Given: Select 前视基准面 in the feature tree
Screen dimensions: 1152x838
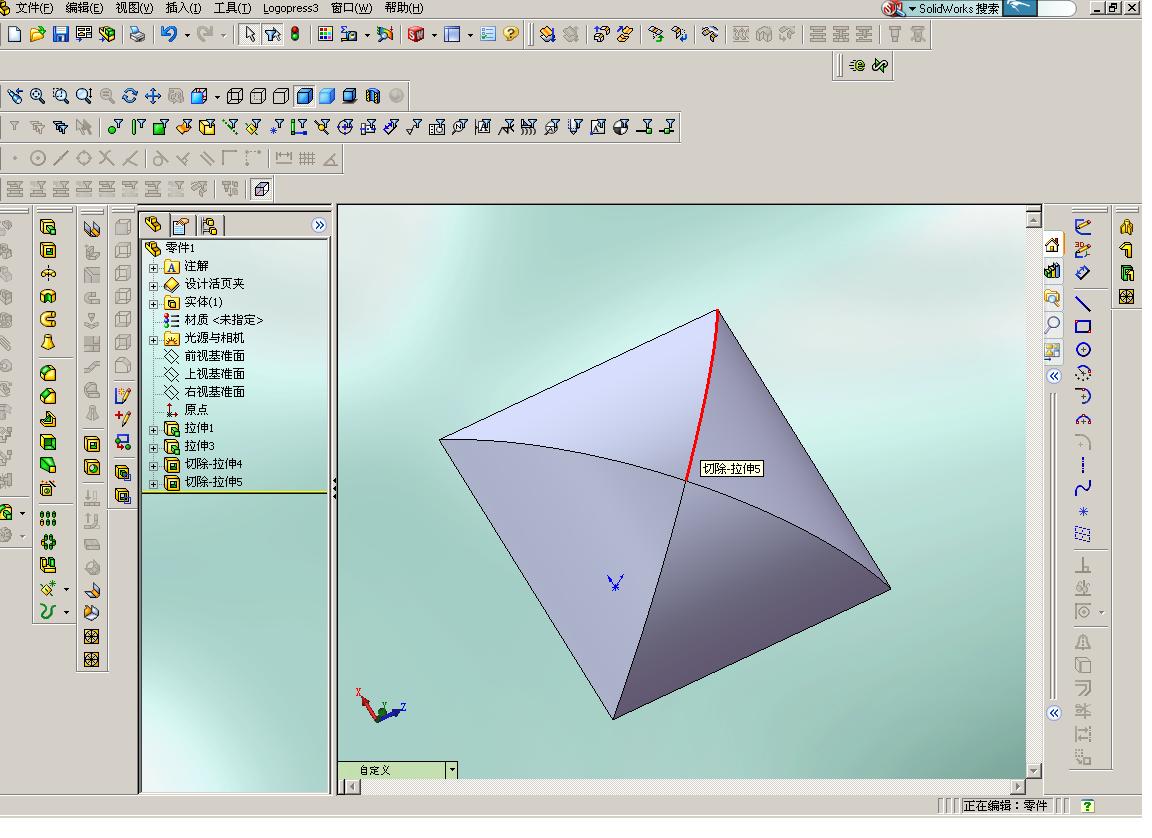Looking at the screenshot, I should pos(215,355).
